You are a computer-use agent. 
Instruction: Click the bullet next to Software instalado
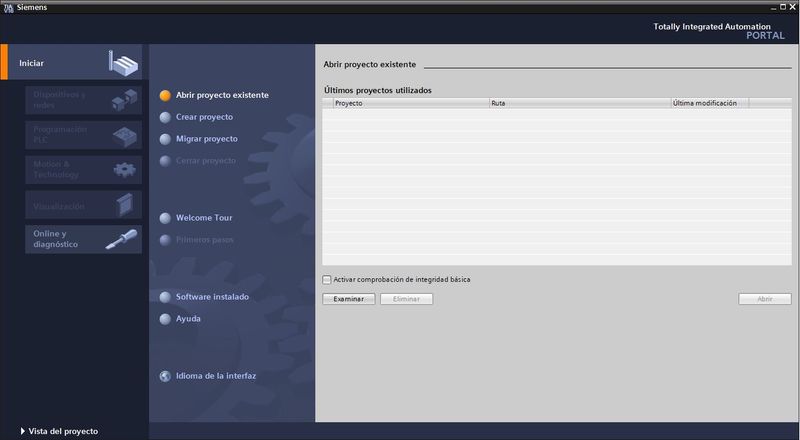(x=165, y=297)
